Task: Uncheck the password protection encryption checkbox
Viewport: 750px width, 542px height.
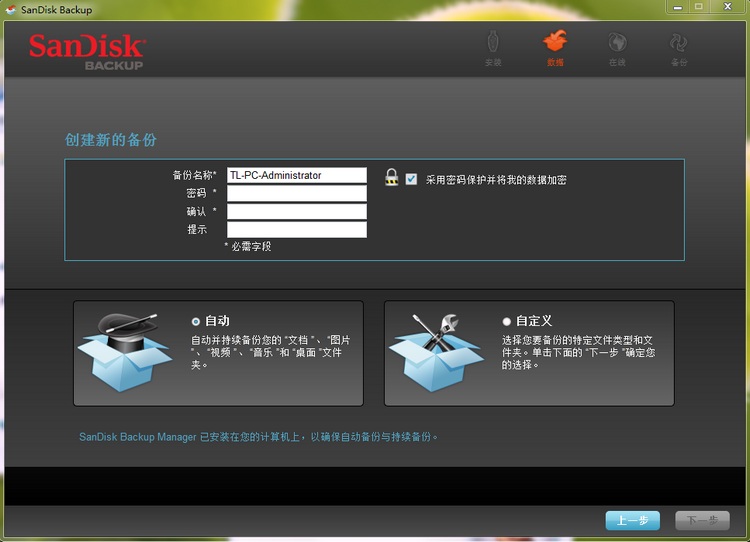Action: (411, 179)
